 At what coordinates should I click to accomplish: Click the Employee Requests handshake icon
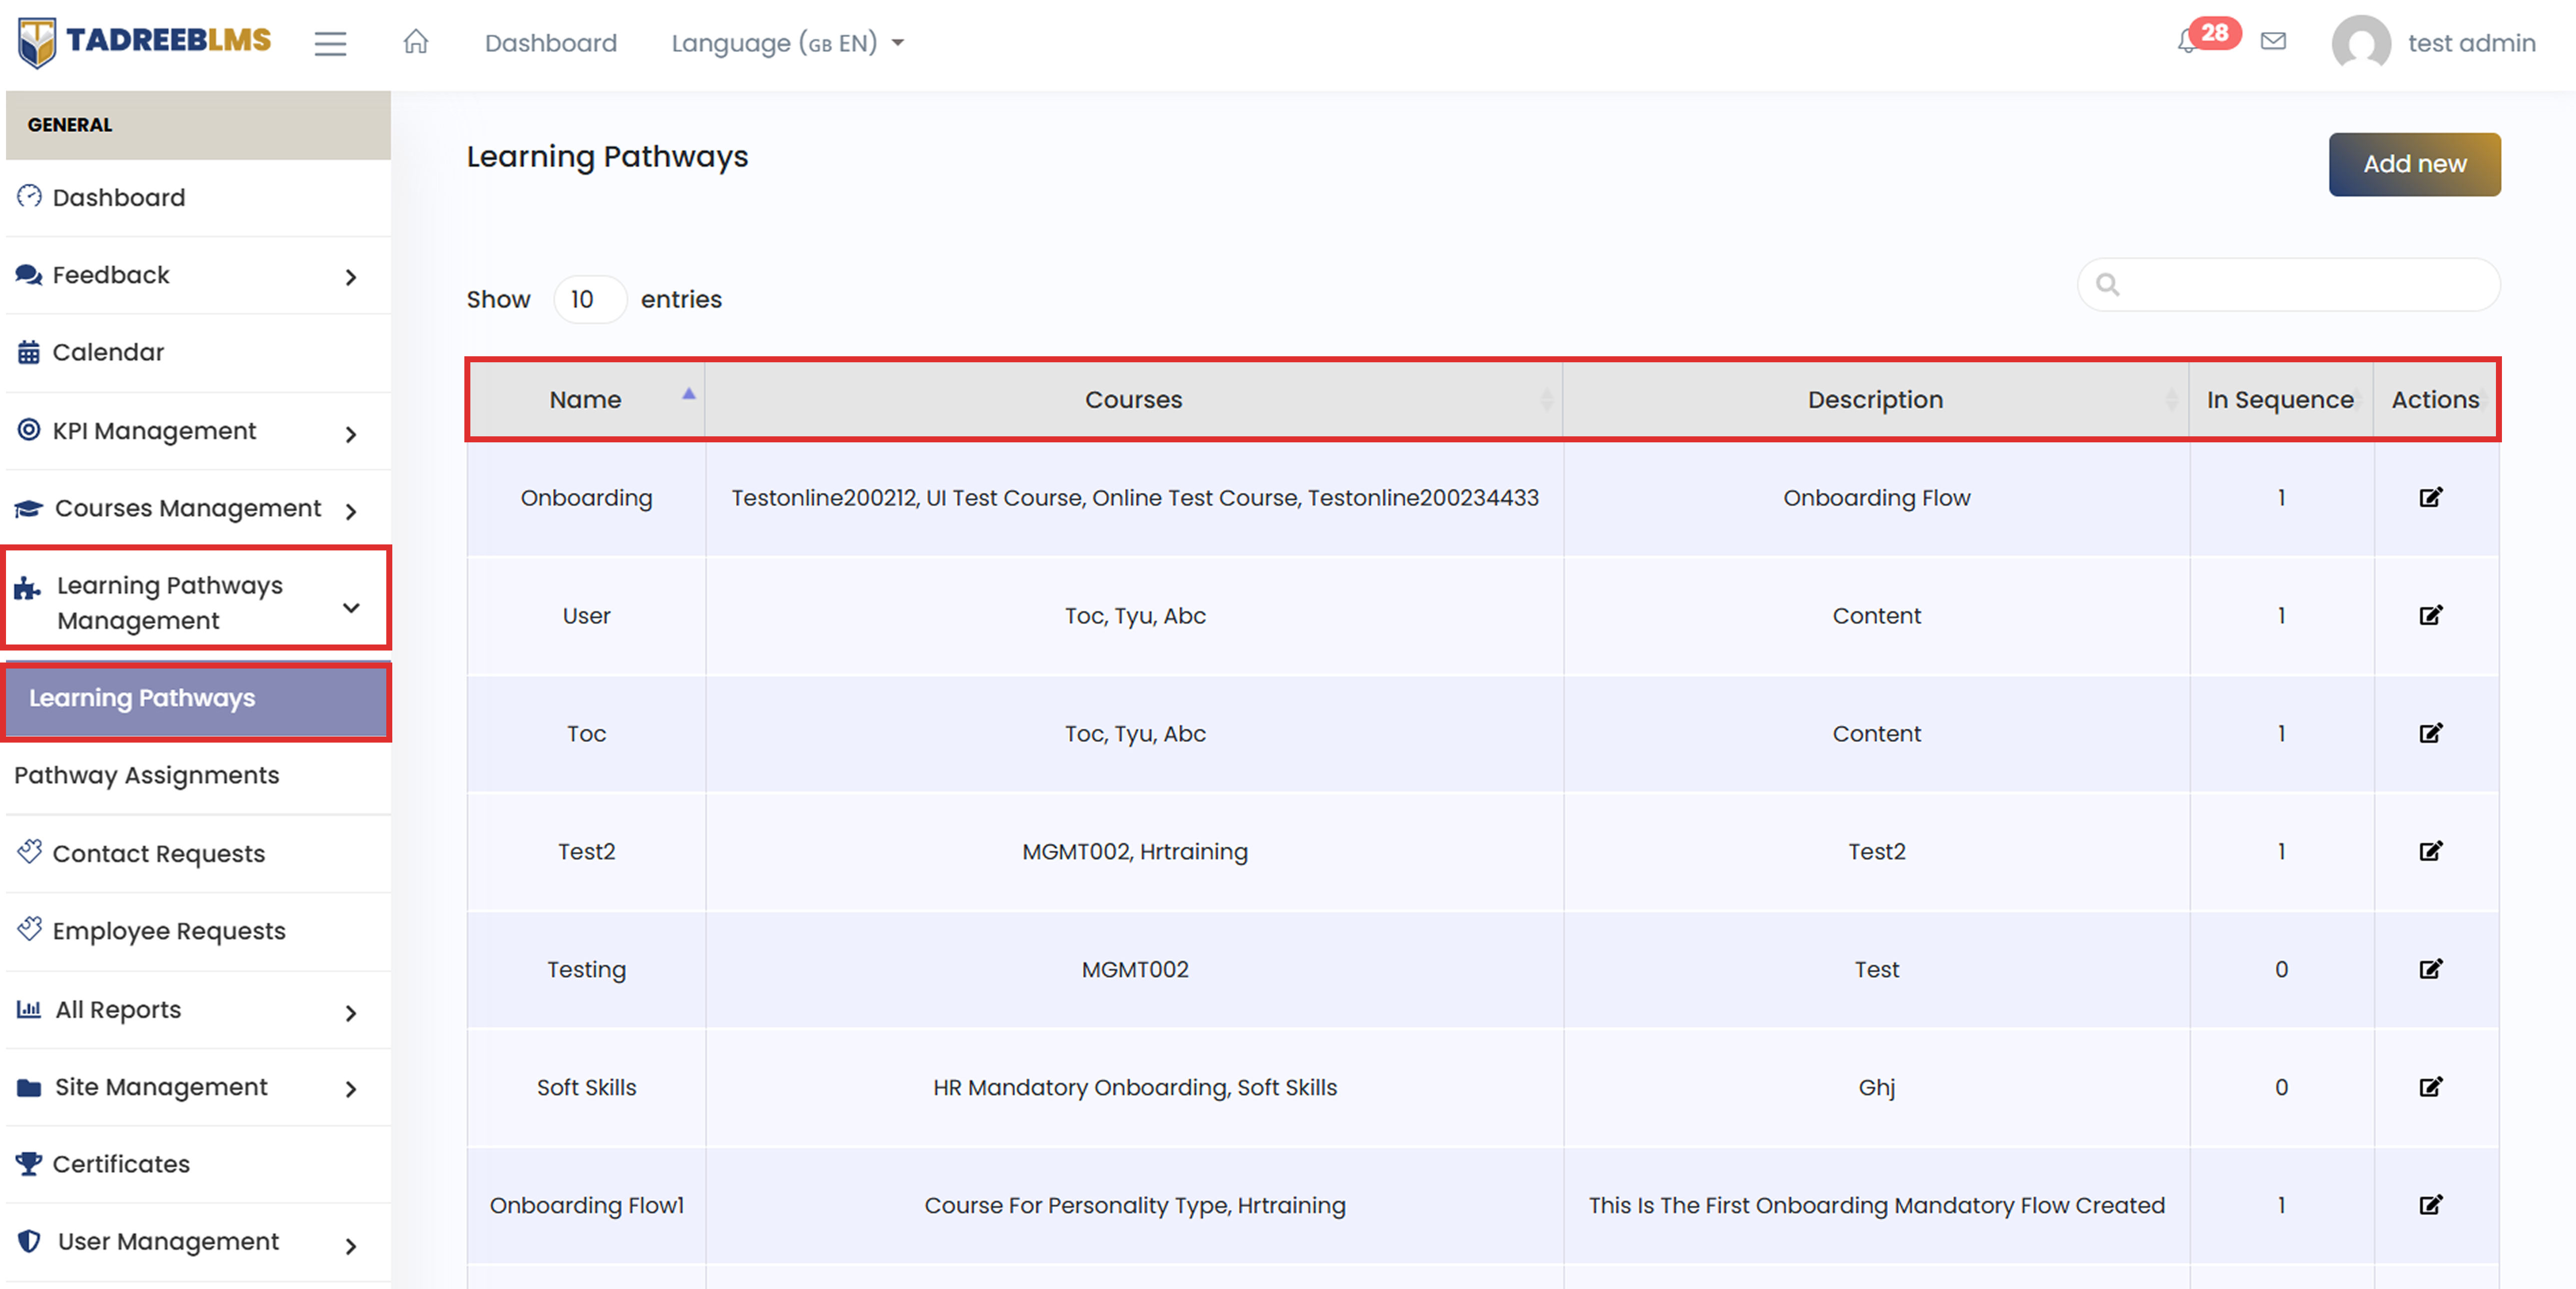[29, 929]
